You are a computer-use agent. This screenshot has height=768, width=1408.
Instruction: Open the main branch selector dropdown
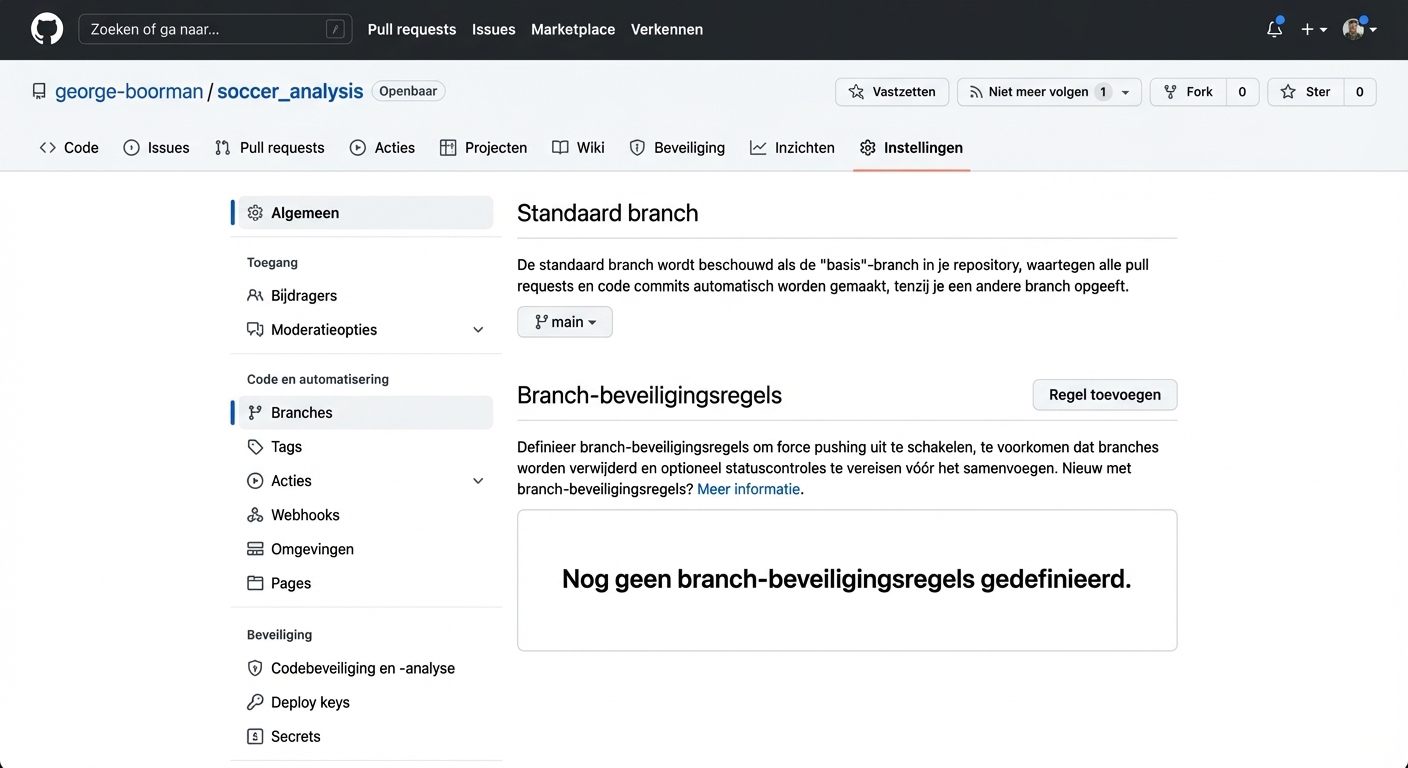coord(564,321)
